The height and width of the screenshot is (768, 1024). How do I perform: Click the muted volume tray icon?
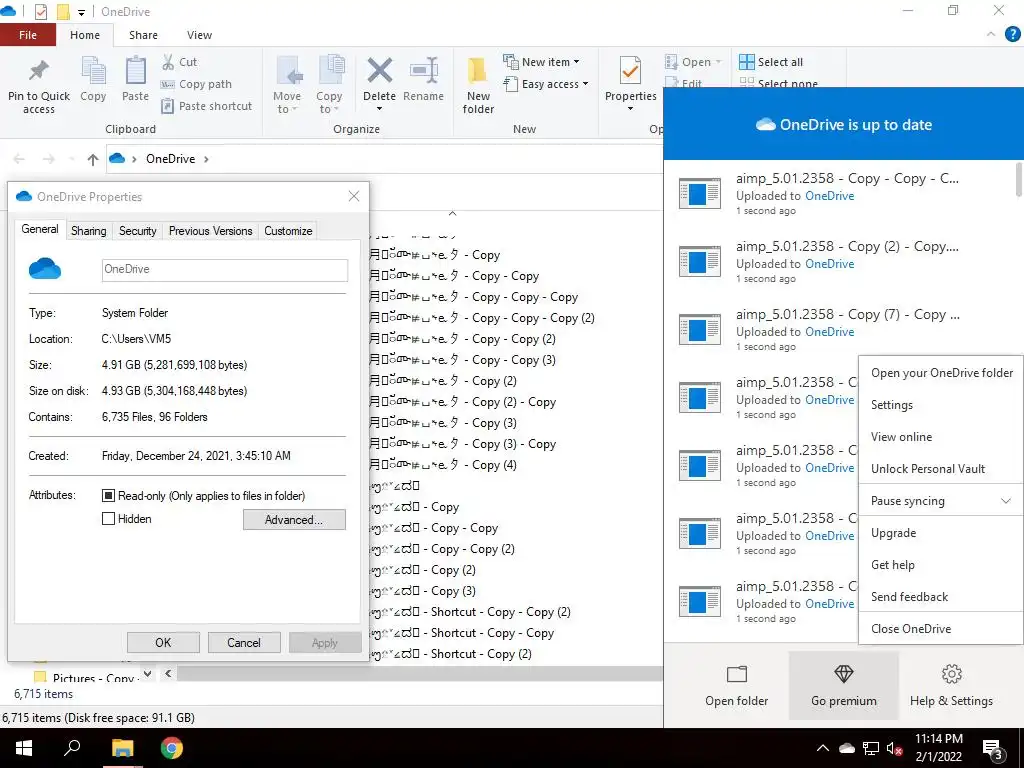pyautogui.click(x=895, y=748)
